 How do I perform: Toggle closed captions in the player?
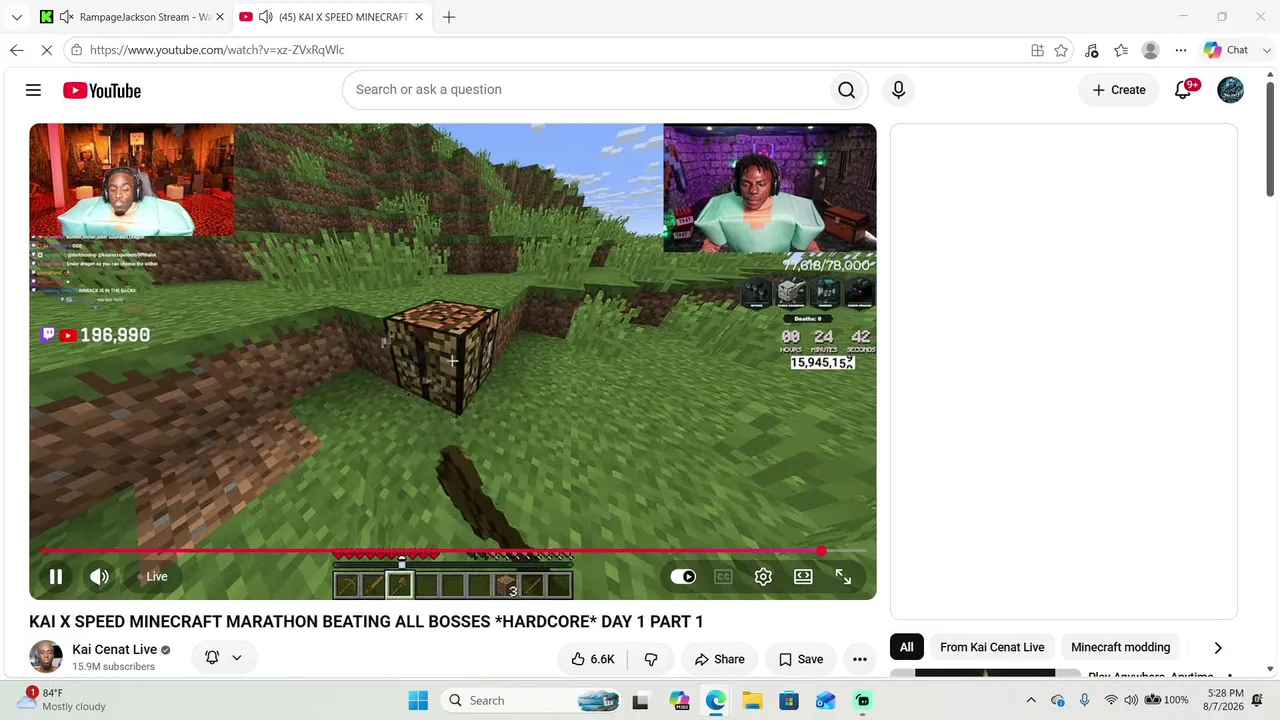click(723, 577)
